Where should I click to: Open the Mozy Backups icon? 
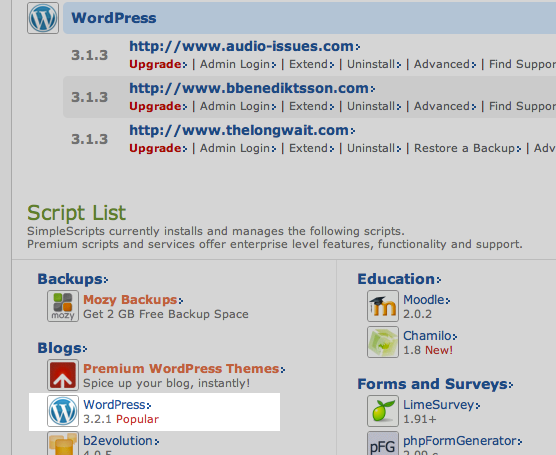[x=63, y=306]
